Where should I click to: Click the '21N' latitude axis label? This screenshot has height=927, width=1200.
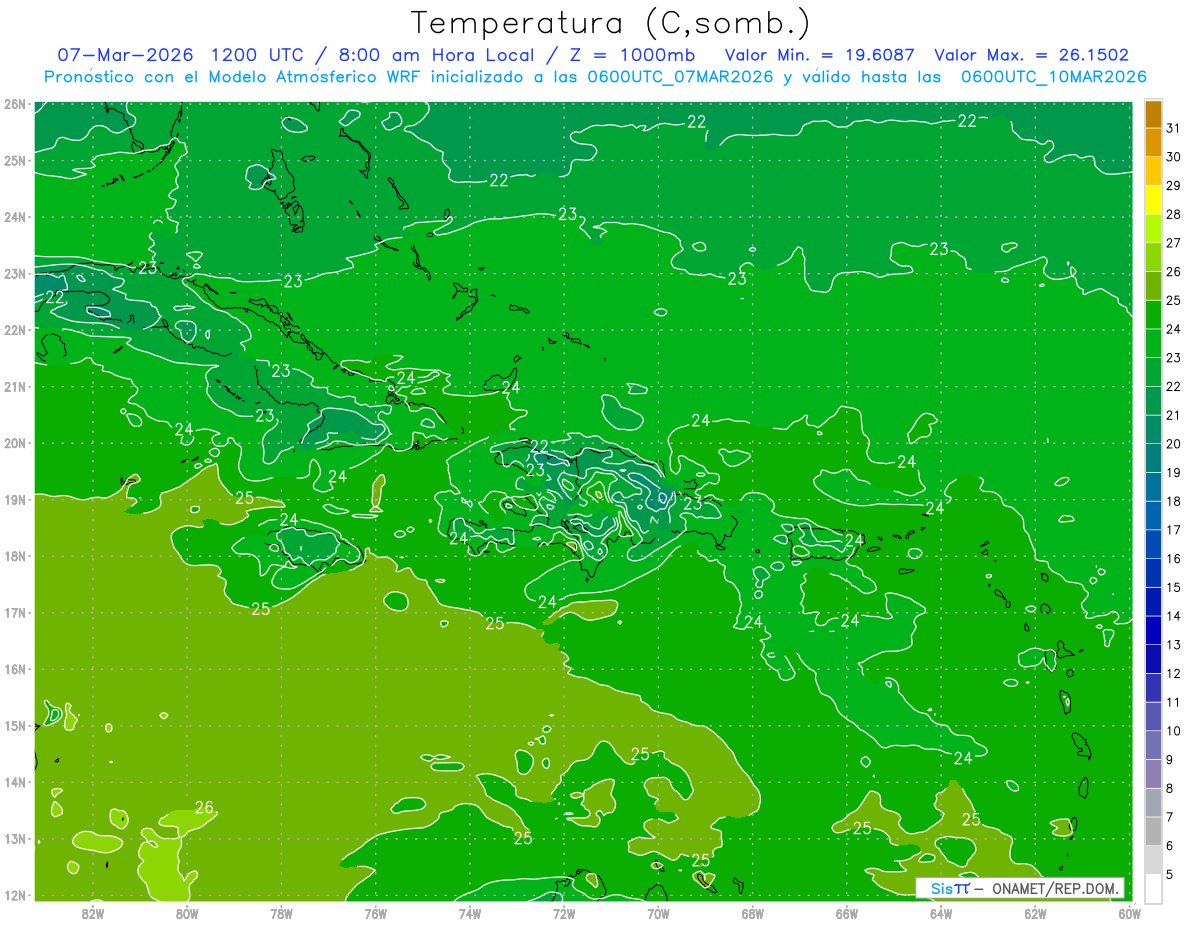[x=14, y=387]
